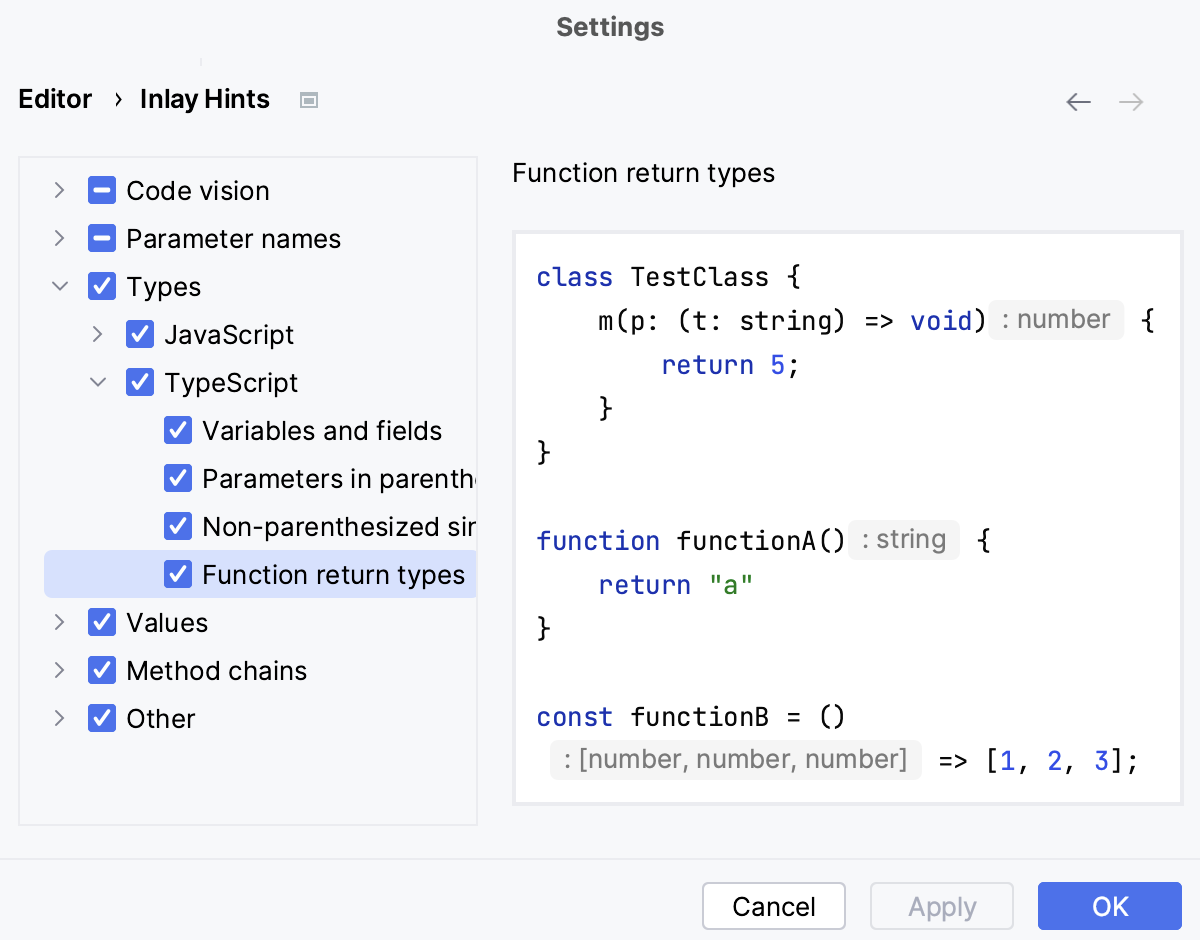This screenshot has height=940, width=1200.
Task: Select the Method chains settings entry
Action: point(216,670)
